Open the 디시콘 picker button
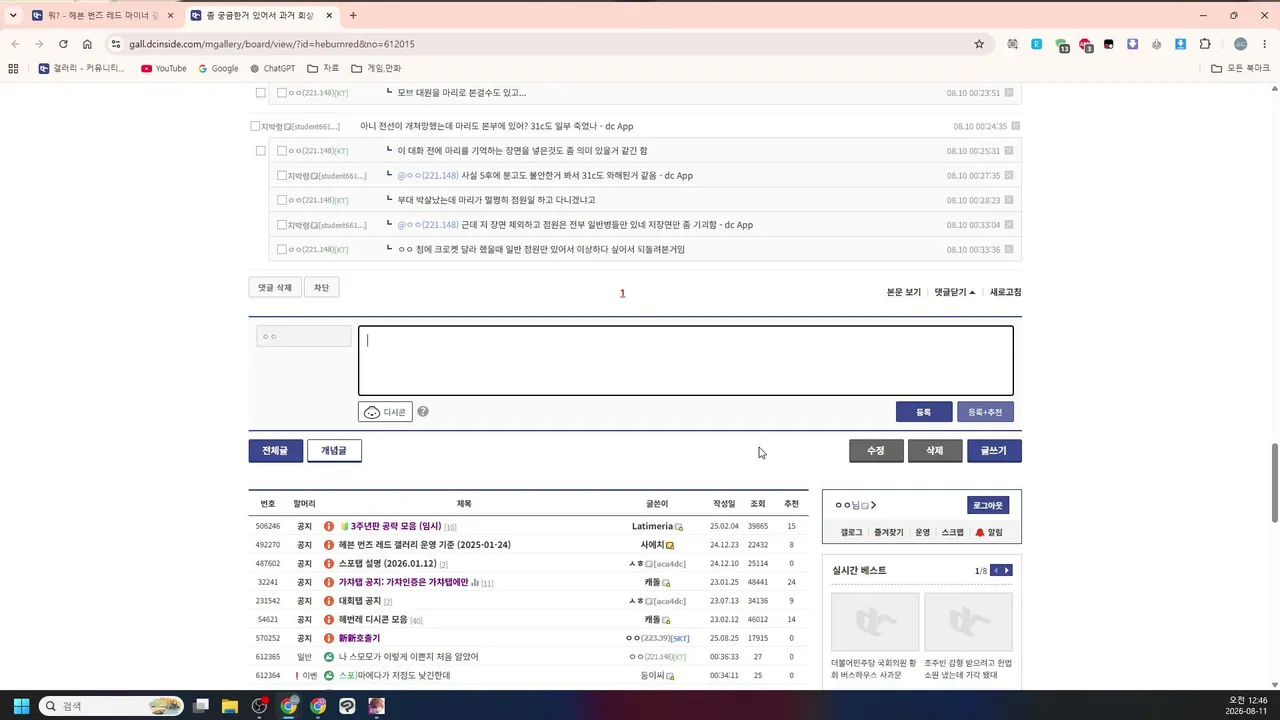The height and width of the screenshot is (720, 1280). [385, 412]
